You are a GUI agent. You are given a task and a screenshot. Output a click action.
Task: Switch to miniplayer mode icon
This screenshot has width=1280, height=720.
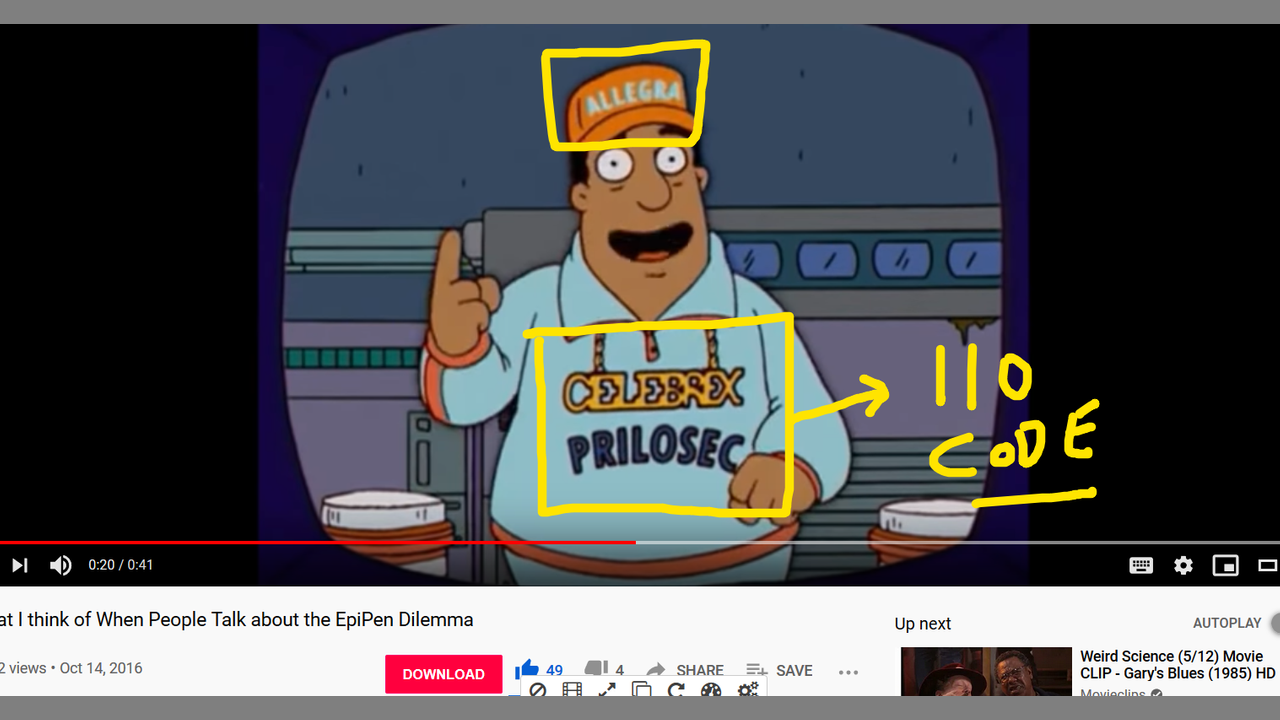(x=1225, y=565)
